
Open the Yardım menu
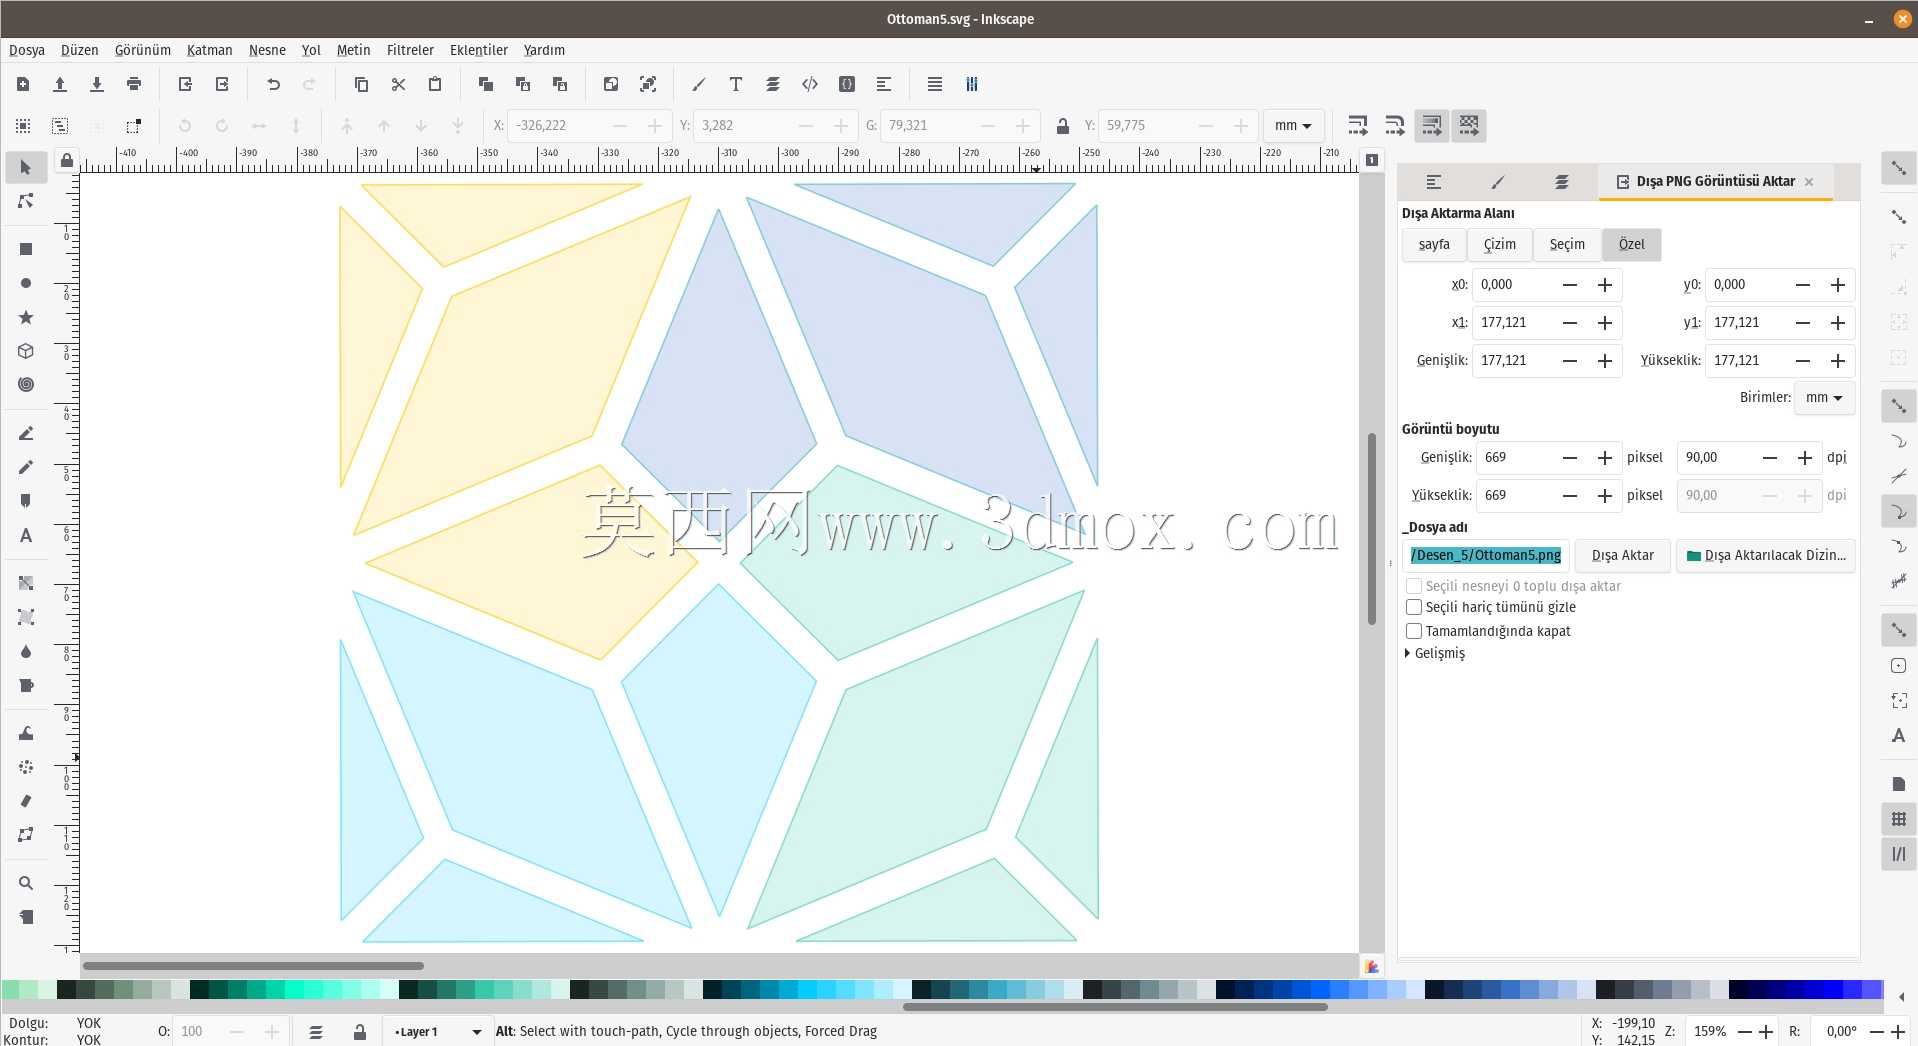544,50
